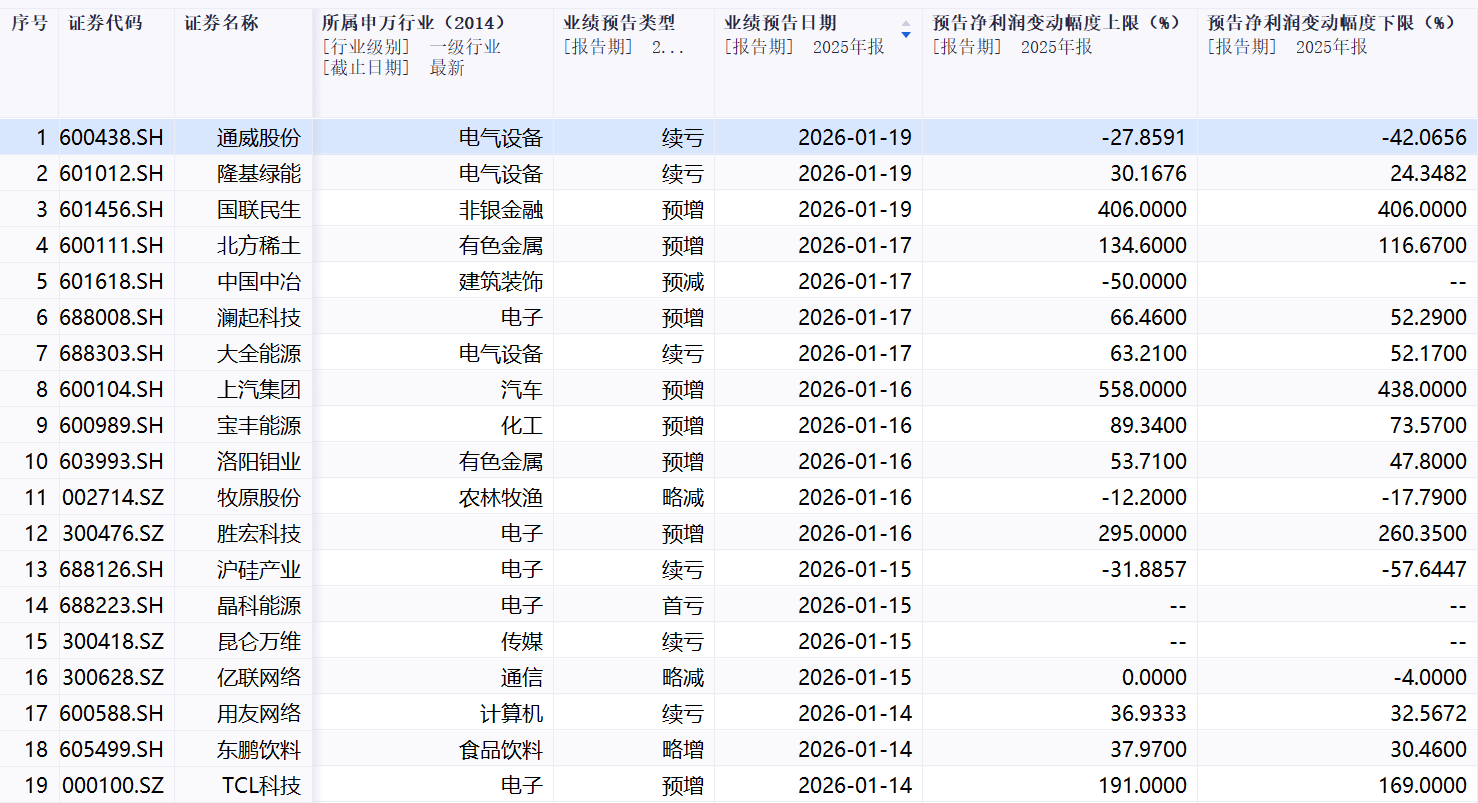Select the 上汽集团 stock name cell
Image resolution: width=1478 pixels, height=803 pixels.
[x=259, y=390]
